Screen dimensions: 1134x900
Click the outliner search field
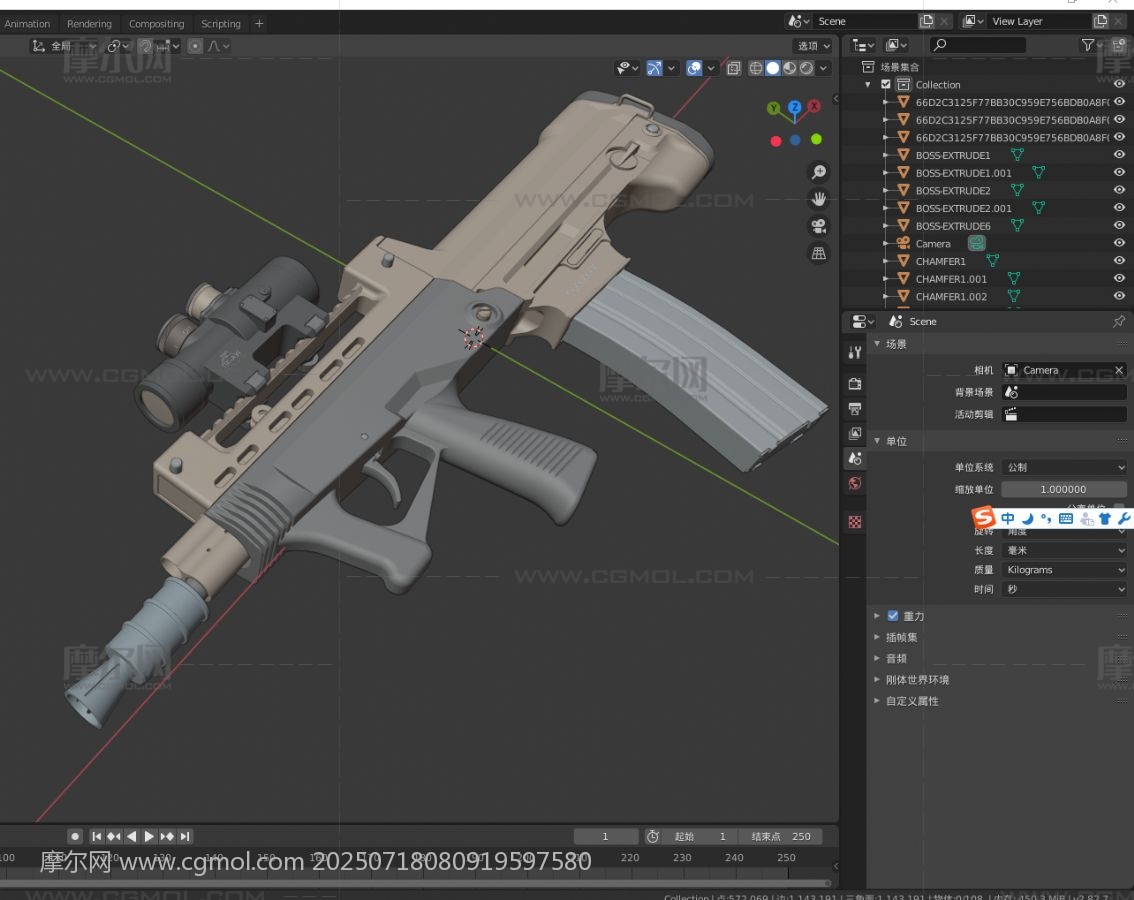coord(978,46)
